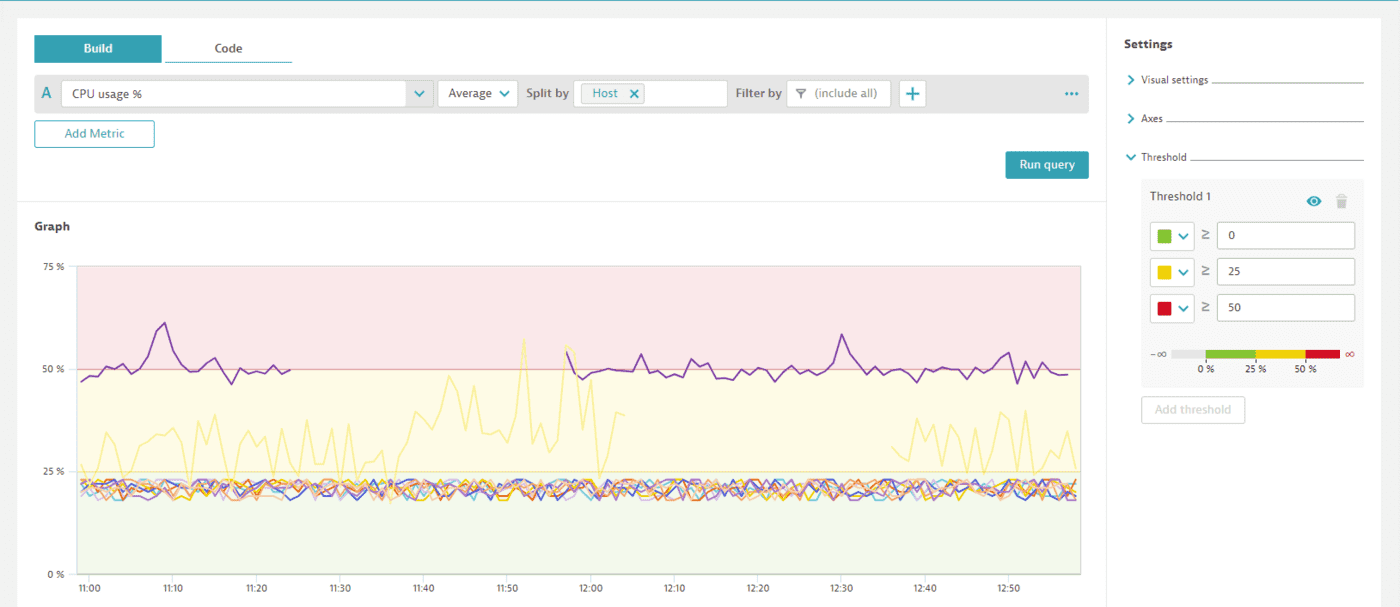Remove the Host split using its X icon
The height and width of the screenshot is (607, 1400).
[634, 92]
